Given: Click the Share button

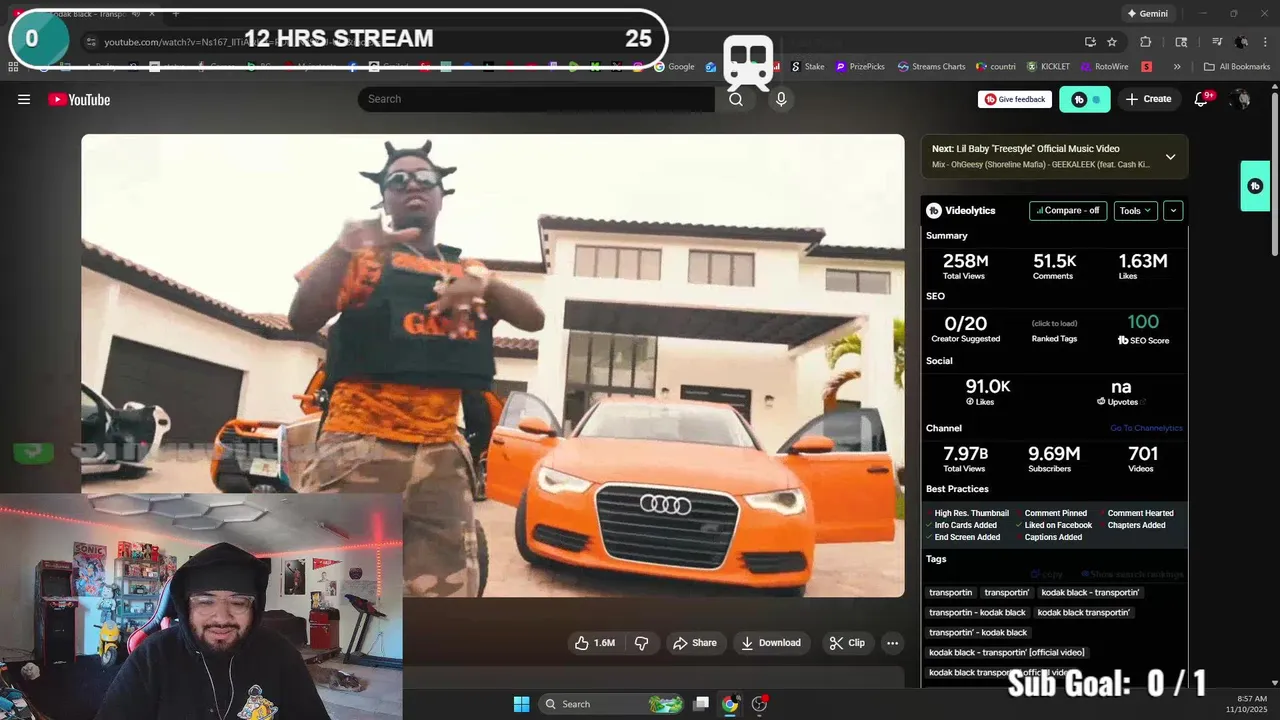Looking at the screenshot, I should coord(695,643).
